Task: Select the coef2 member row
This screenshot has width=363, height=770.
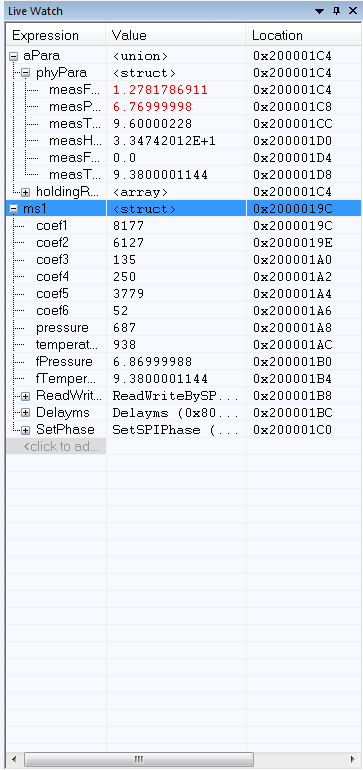Action: (x=184, y=243)
